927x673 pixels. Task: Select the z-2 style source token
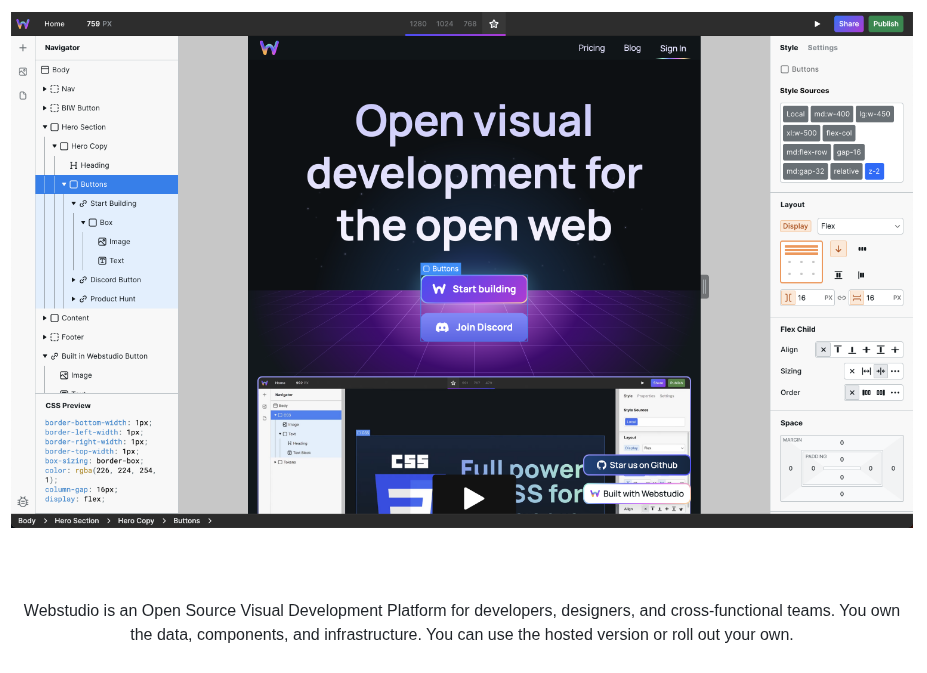874,172
